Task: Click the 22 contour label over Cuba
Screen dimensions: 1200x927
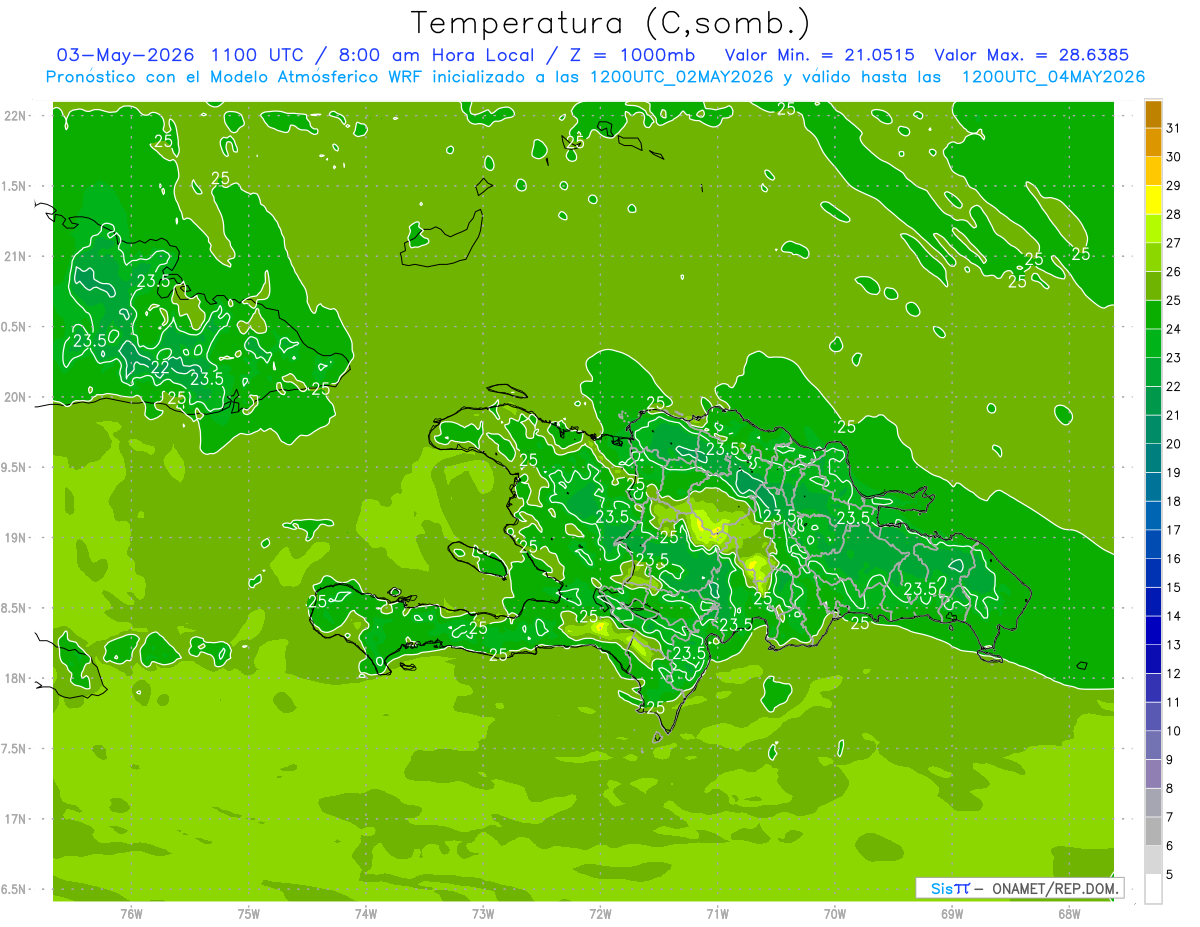Action: [160, 367]
